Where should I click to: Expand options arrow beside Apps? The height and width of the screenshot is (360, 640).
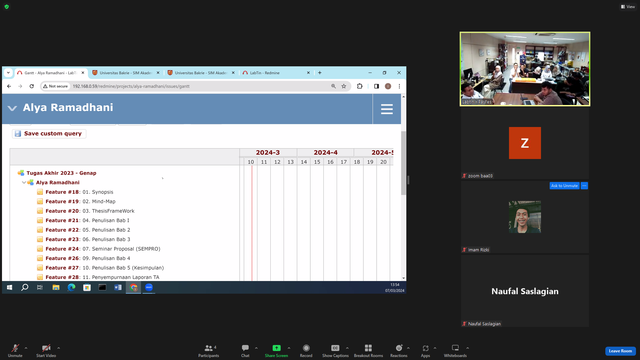click(435, 348)
